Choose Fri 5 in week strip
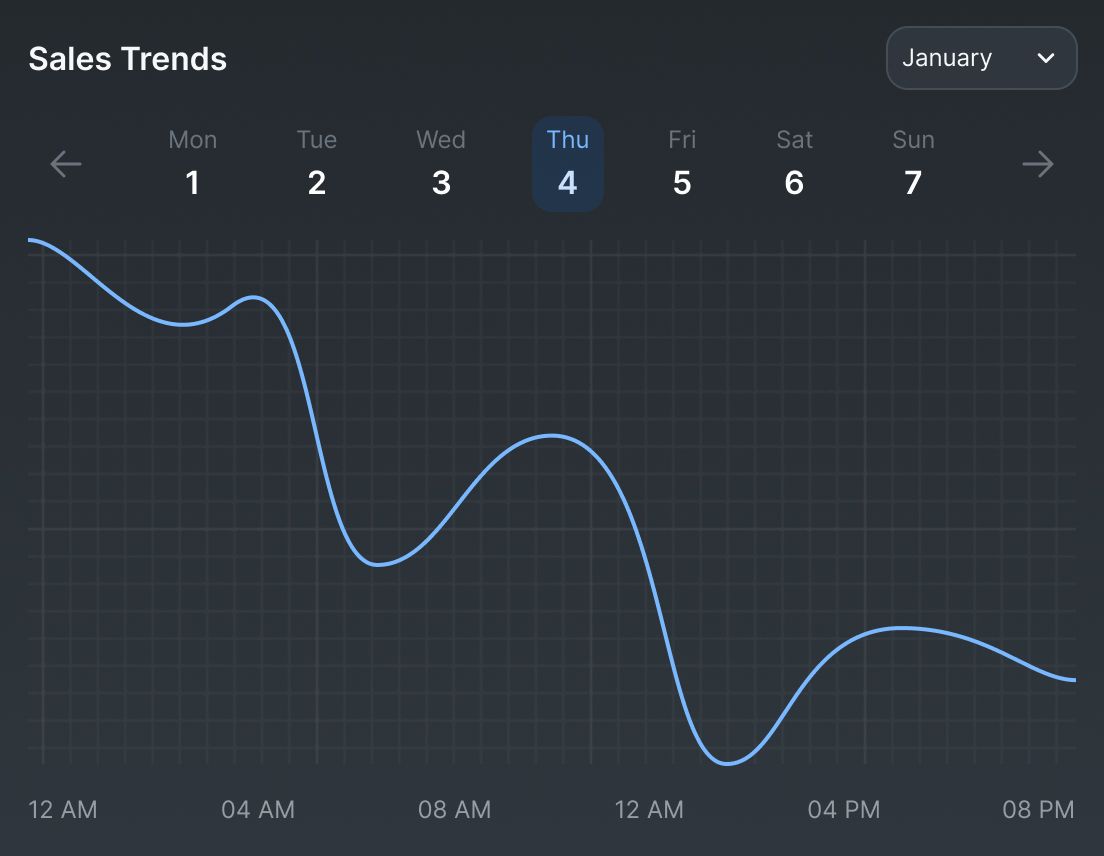Screen dimensions: 1104x856 coord(682,164)
